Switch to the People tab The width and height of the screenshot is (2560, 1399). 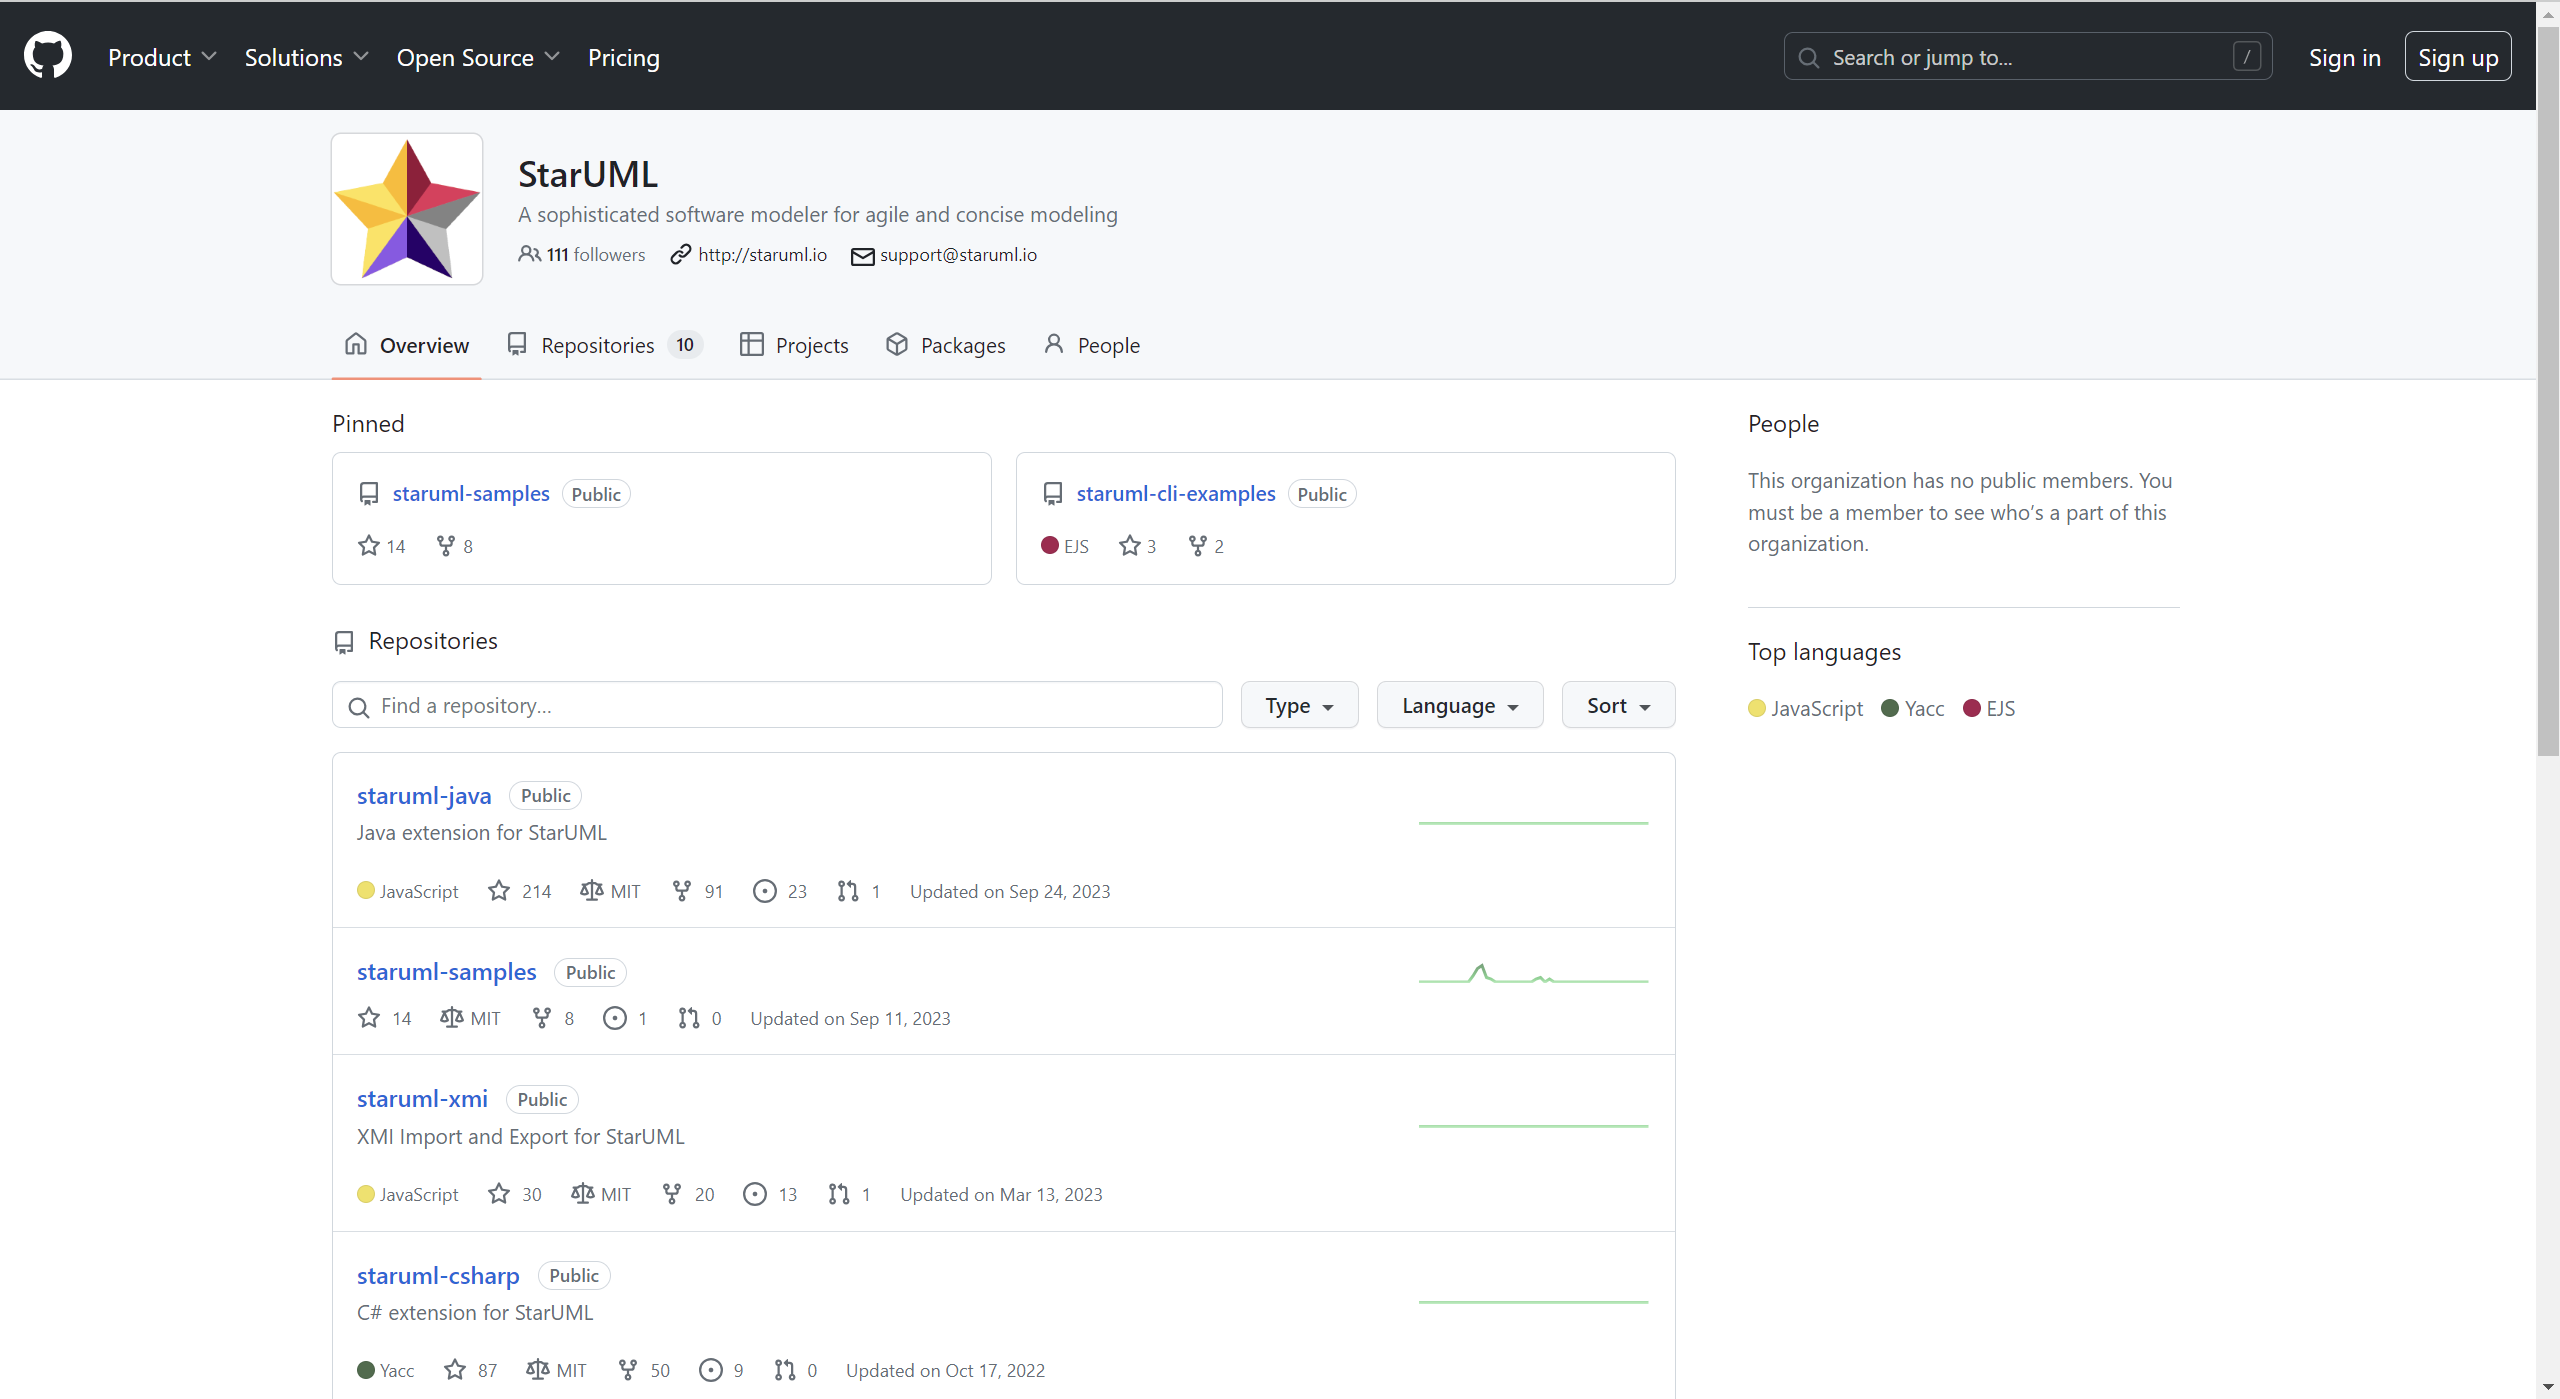(1091, 345)
